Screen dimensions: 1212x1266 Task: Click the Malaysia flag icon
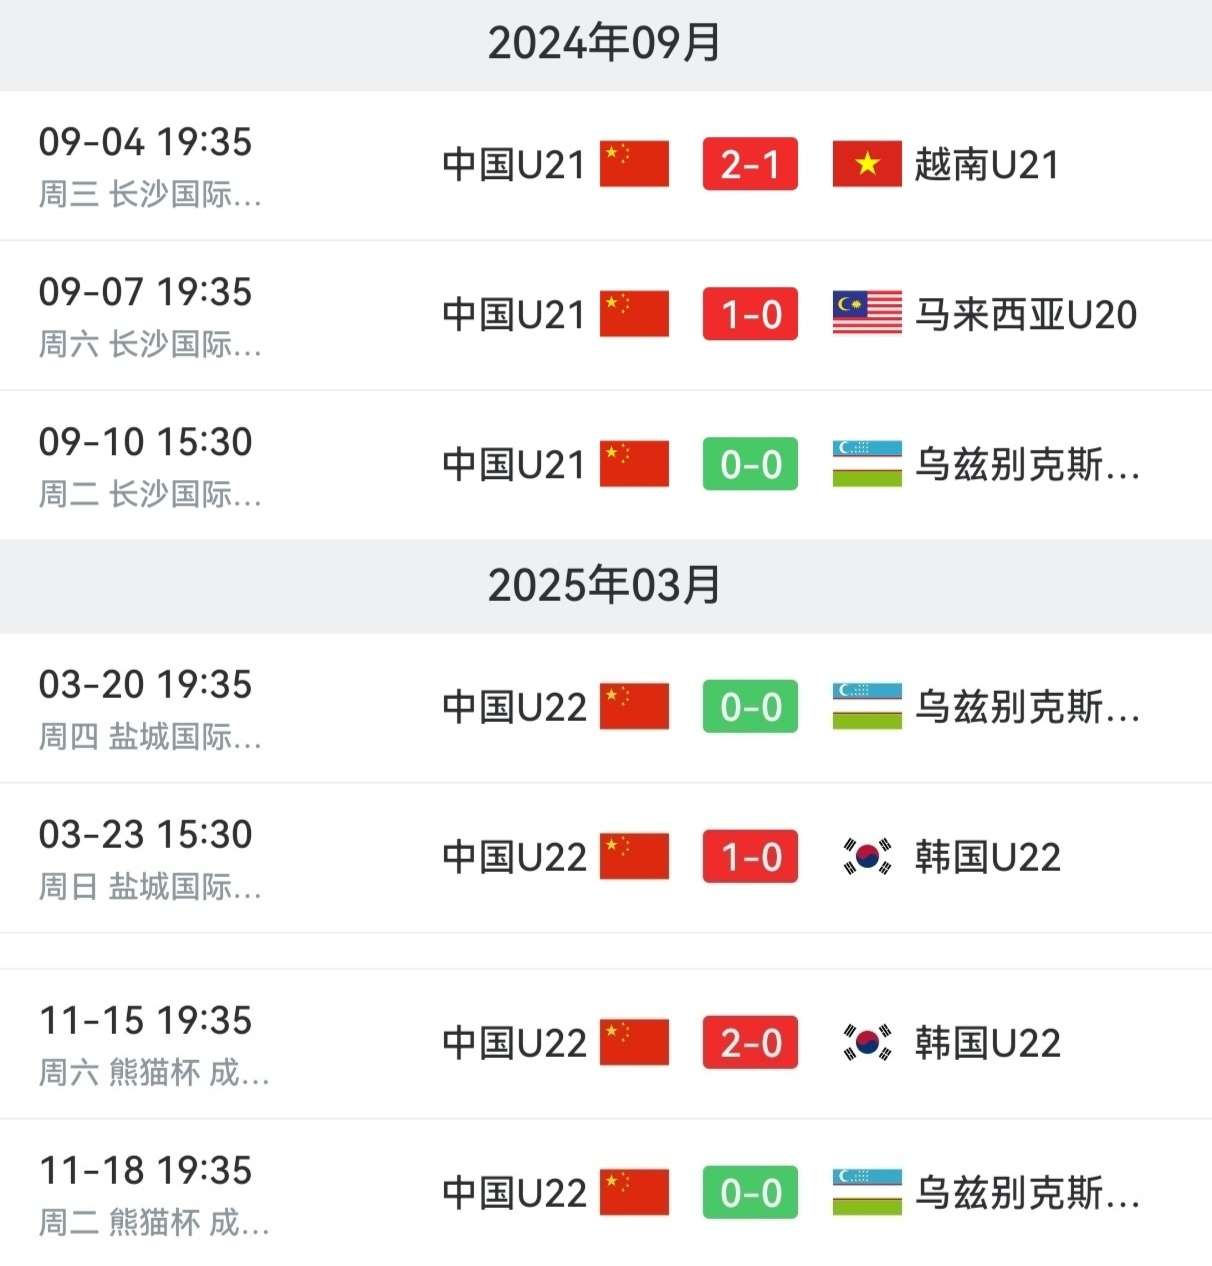click(867, 314)
